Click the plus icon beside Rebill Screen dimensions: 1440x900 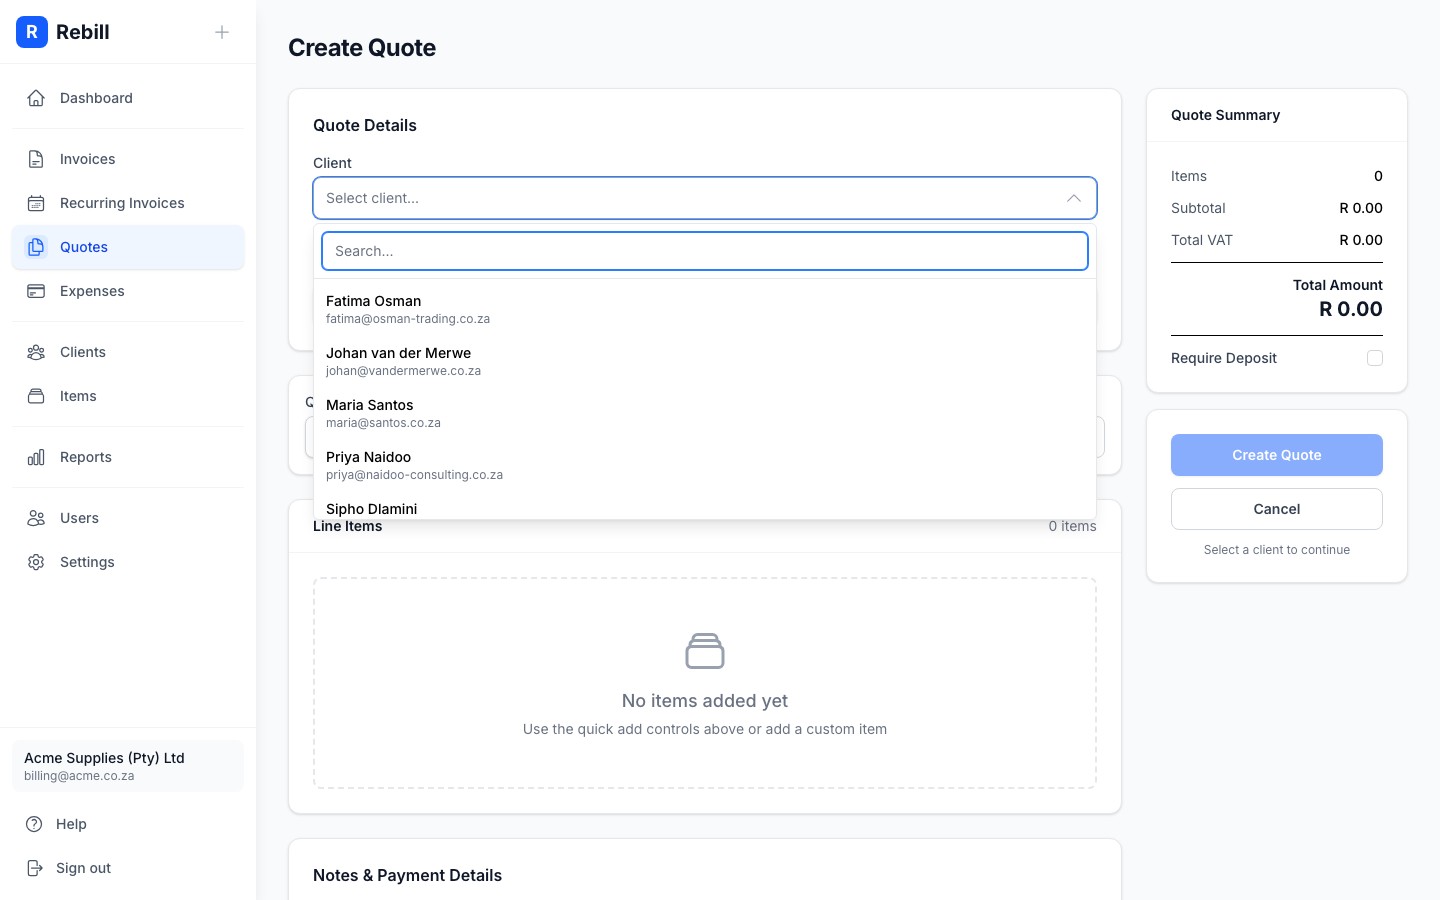tap(222, 32)
